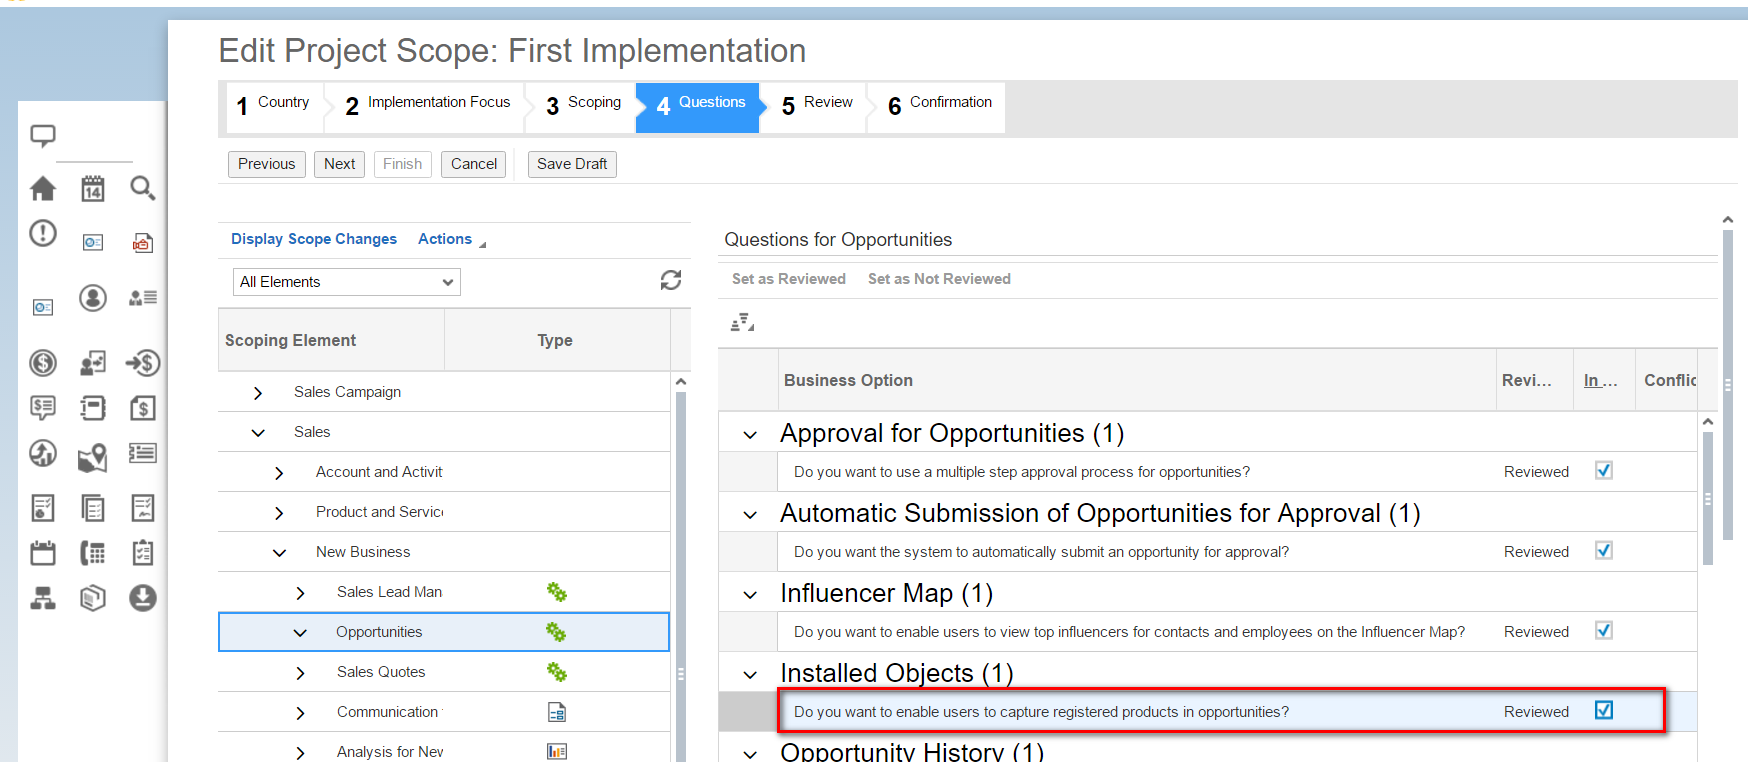Click the dollar speech bubble icon
The image size is (1748, 762).
[43, 408]
